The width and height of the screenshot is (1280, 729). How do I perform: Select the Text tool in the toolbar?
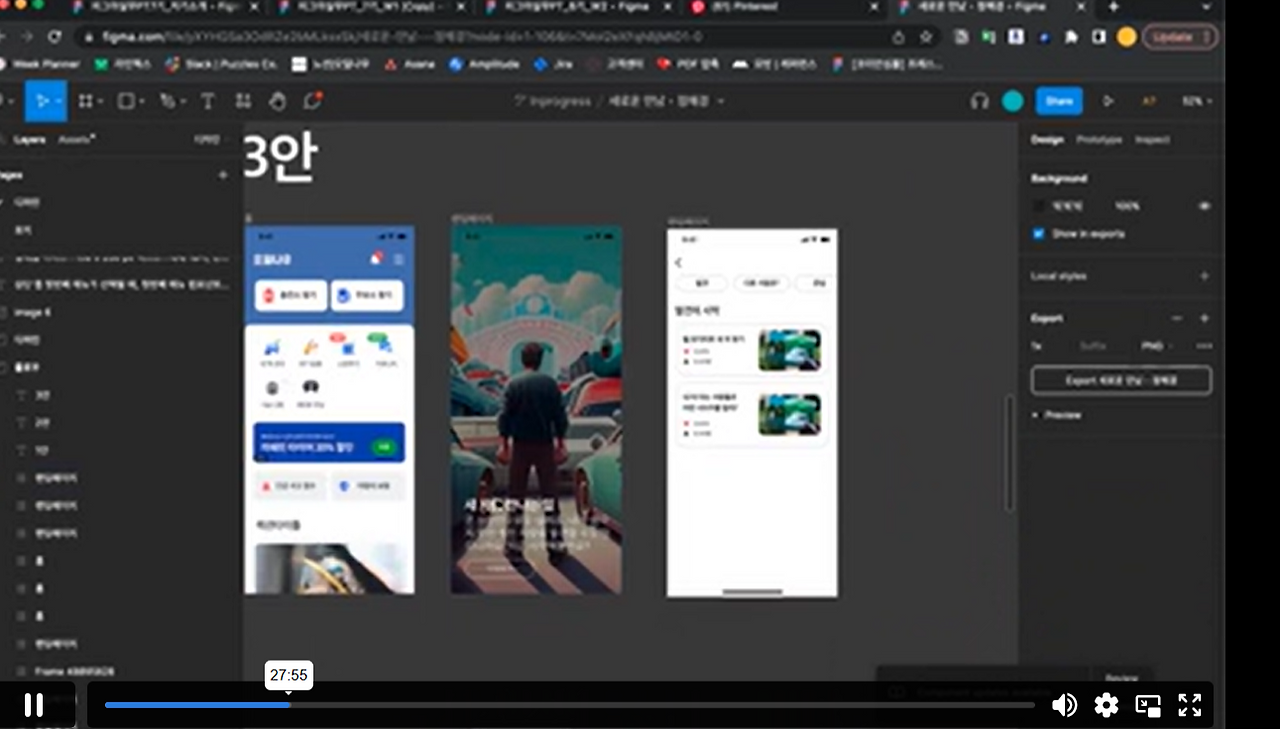click(x=207, y=100)
